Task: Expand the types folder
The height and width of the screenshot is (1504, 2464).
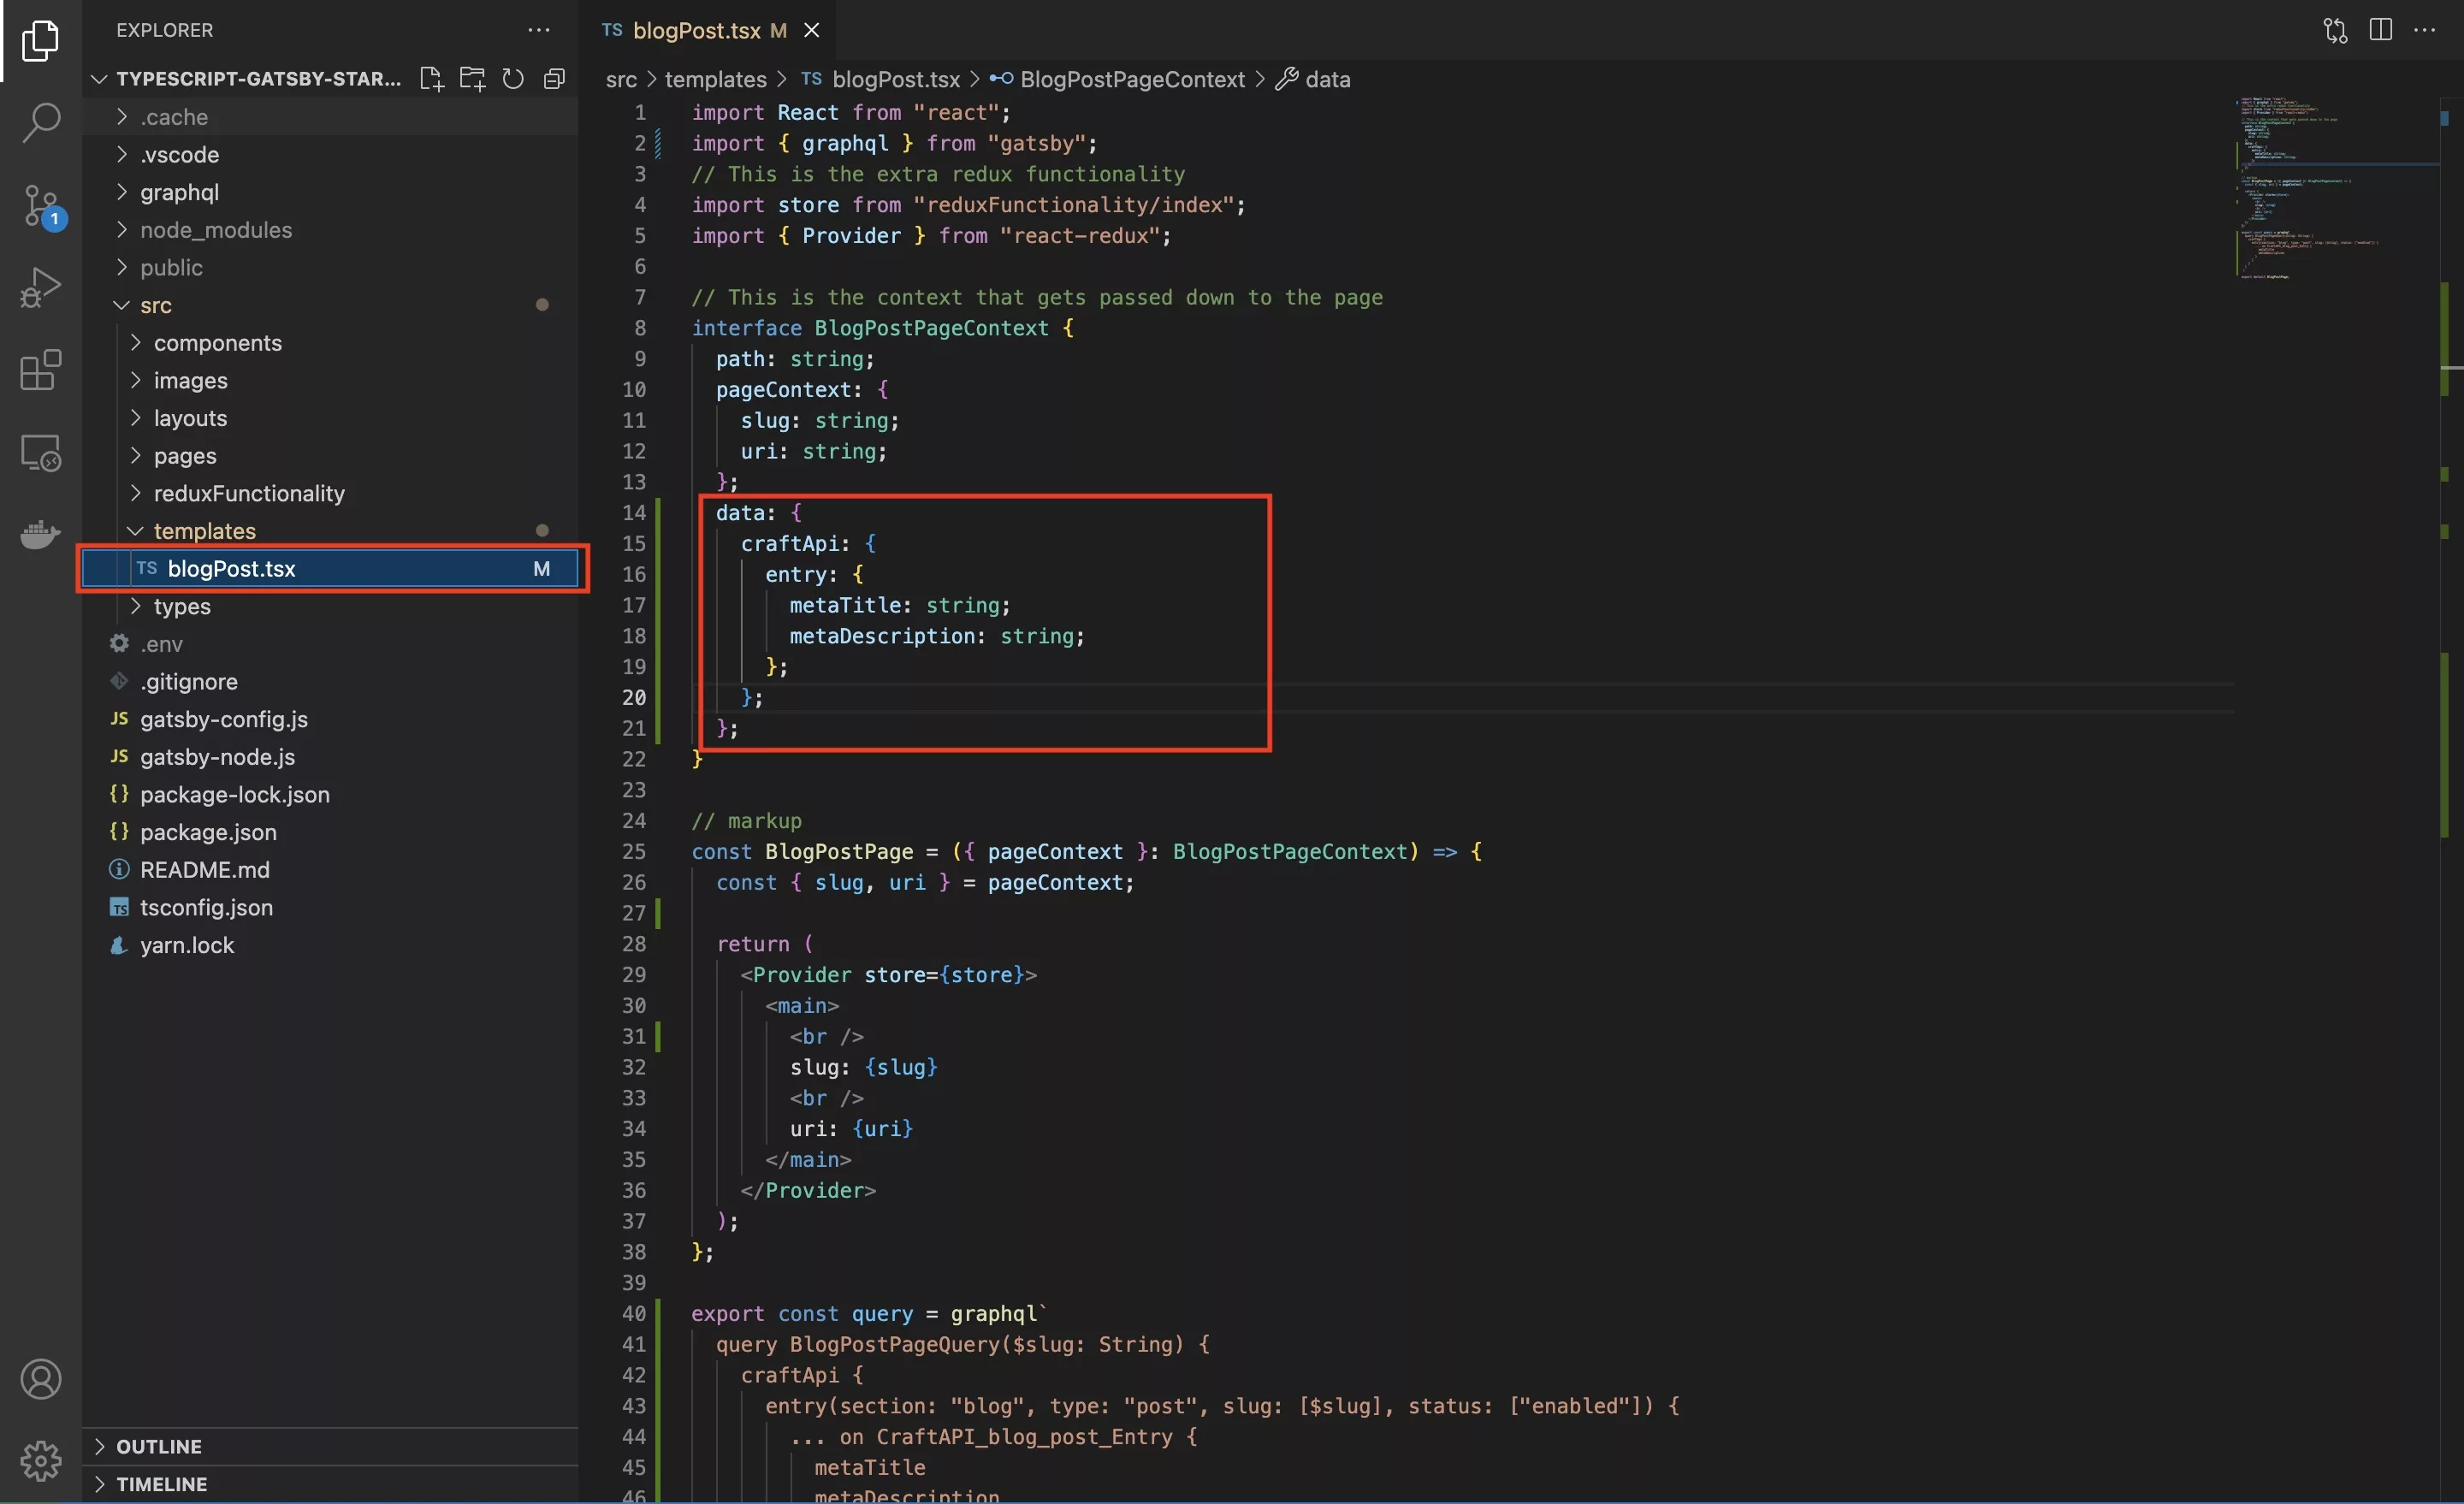Action: click(x=330, y=607)
